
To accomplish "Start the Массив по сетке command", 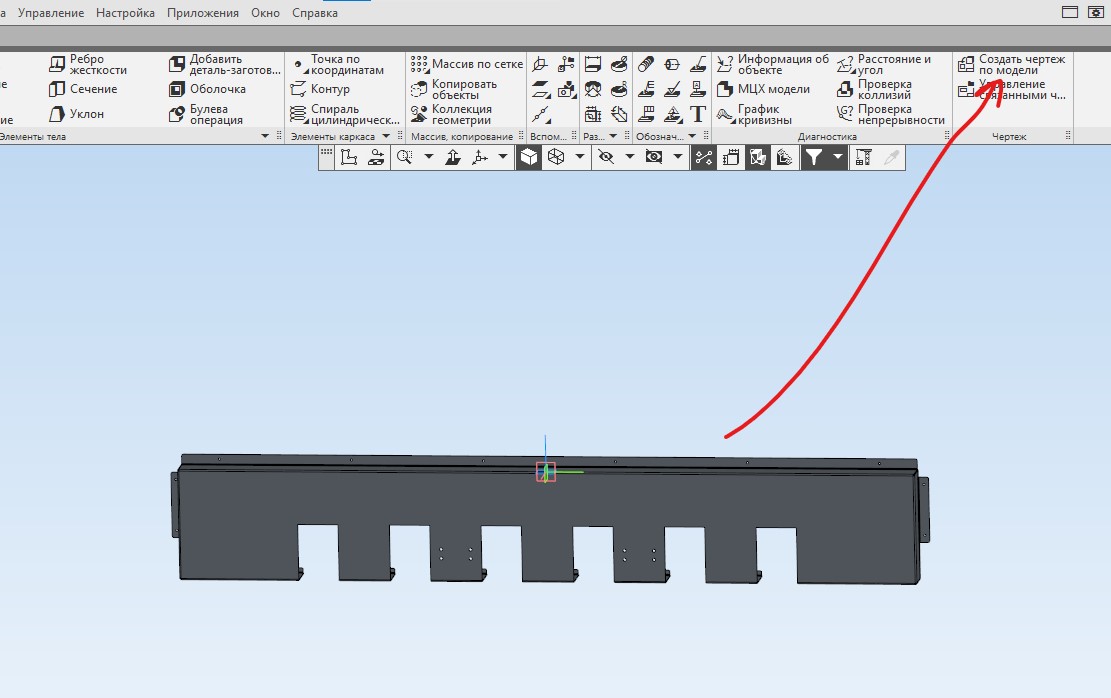I will coord(466,64).
